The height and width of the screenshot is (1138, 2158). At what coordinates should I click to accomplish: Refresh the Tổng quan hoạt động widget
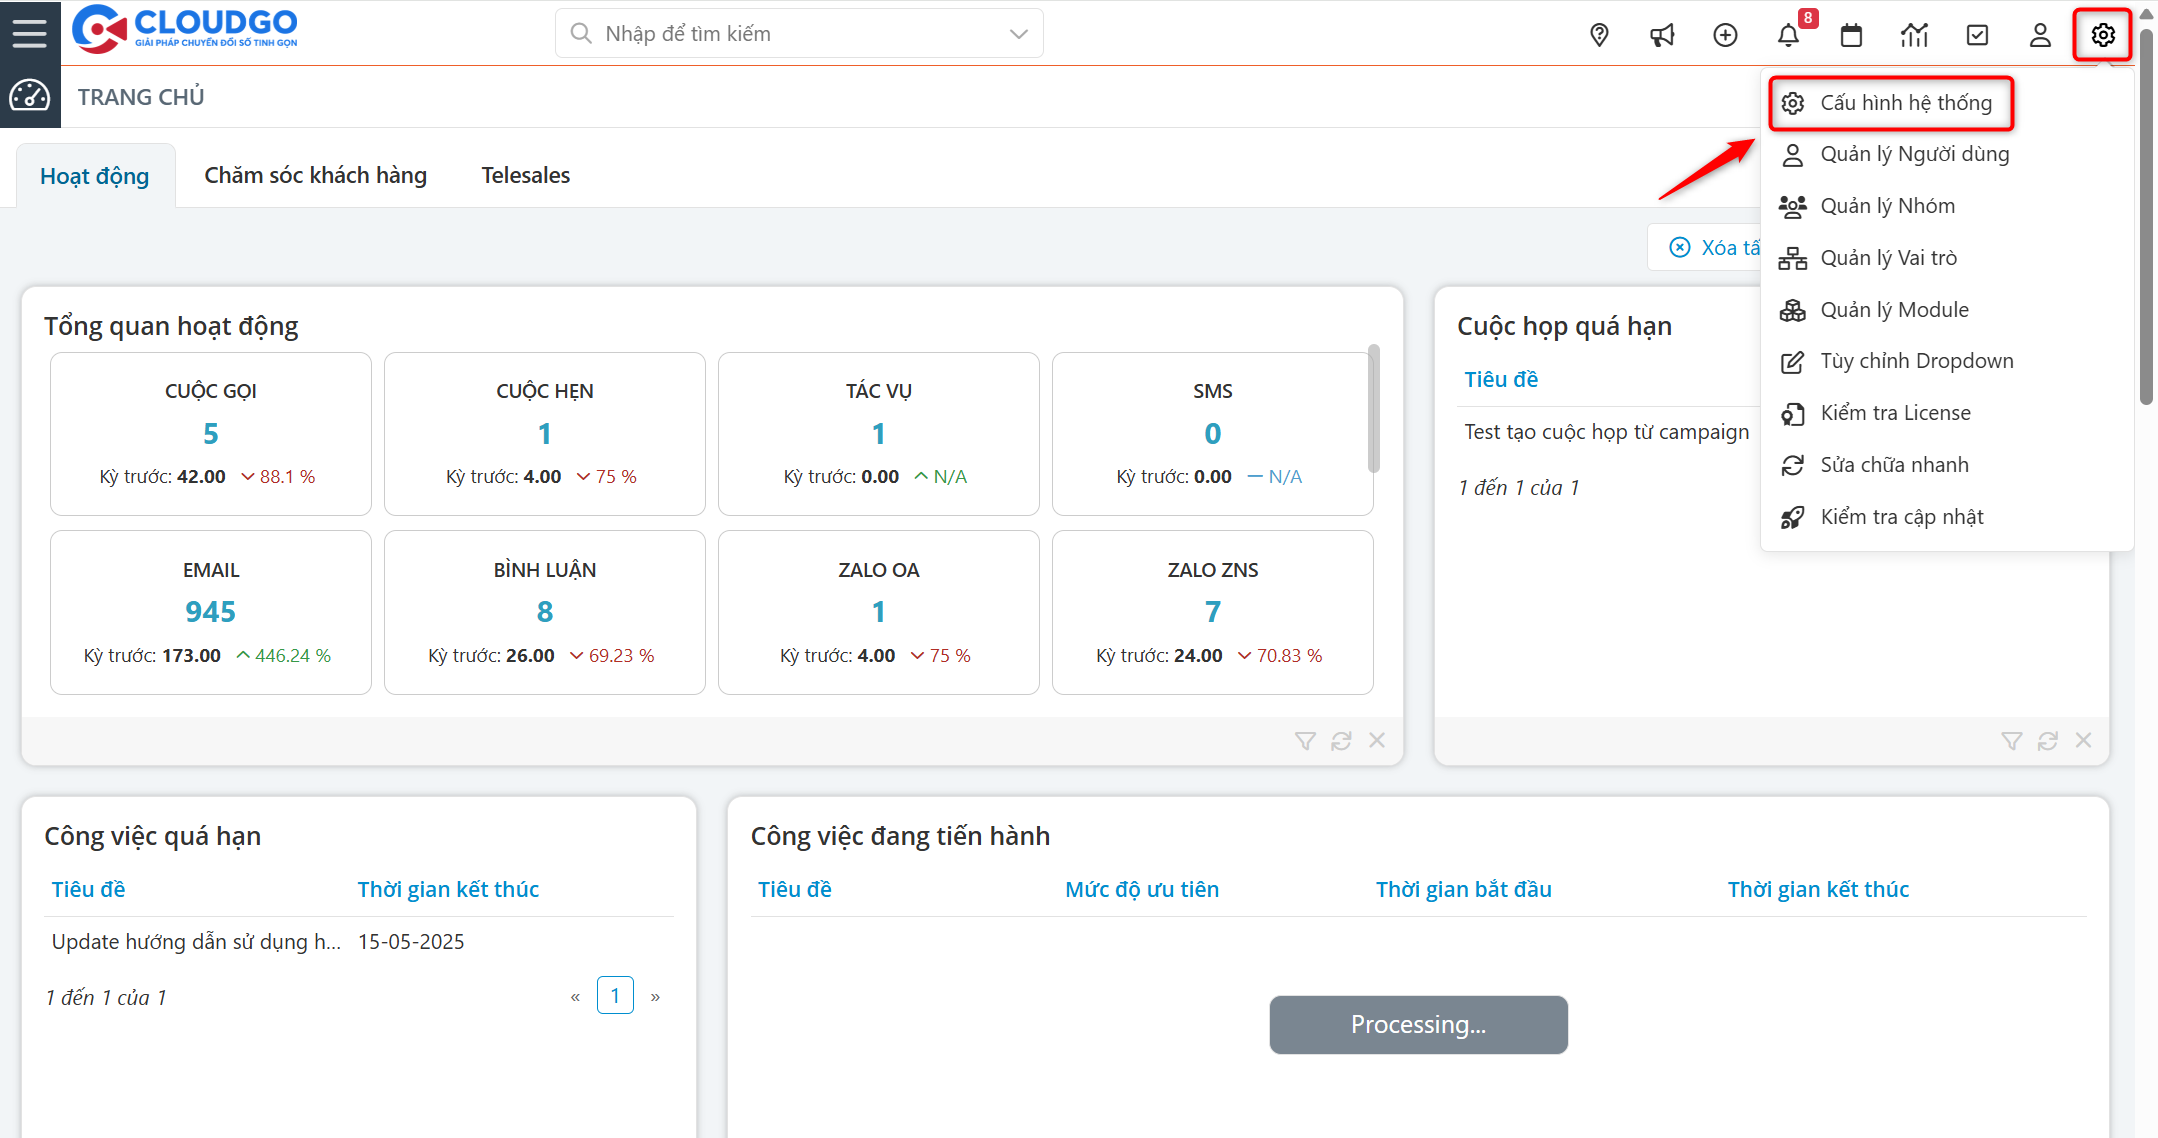tap(1341, 741)
